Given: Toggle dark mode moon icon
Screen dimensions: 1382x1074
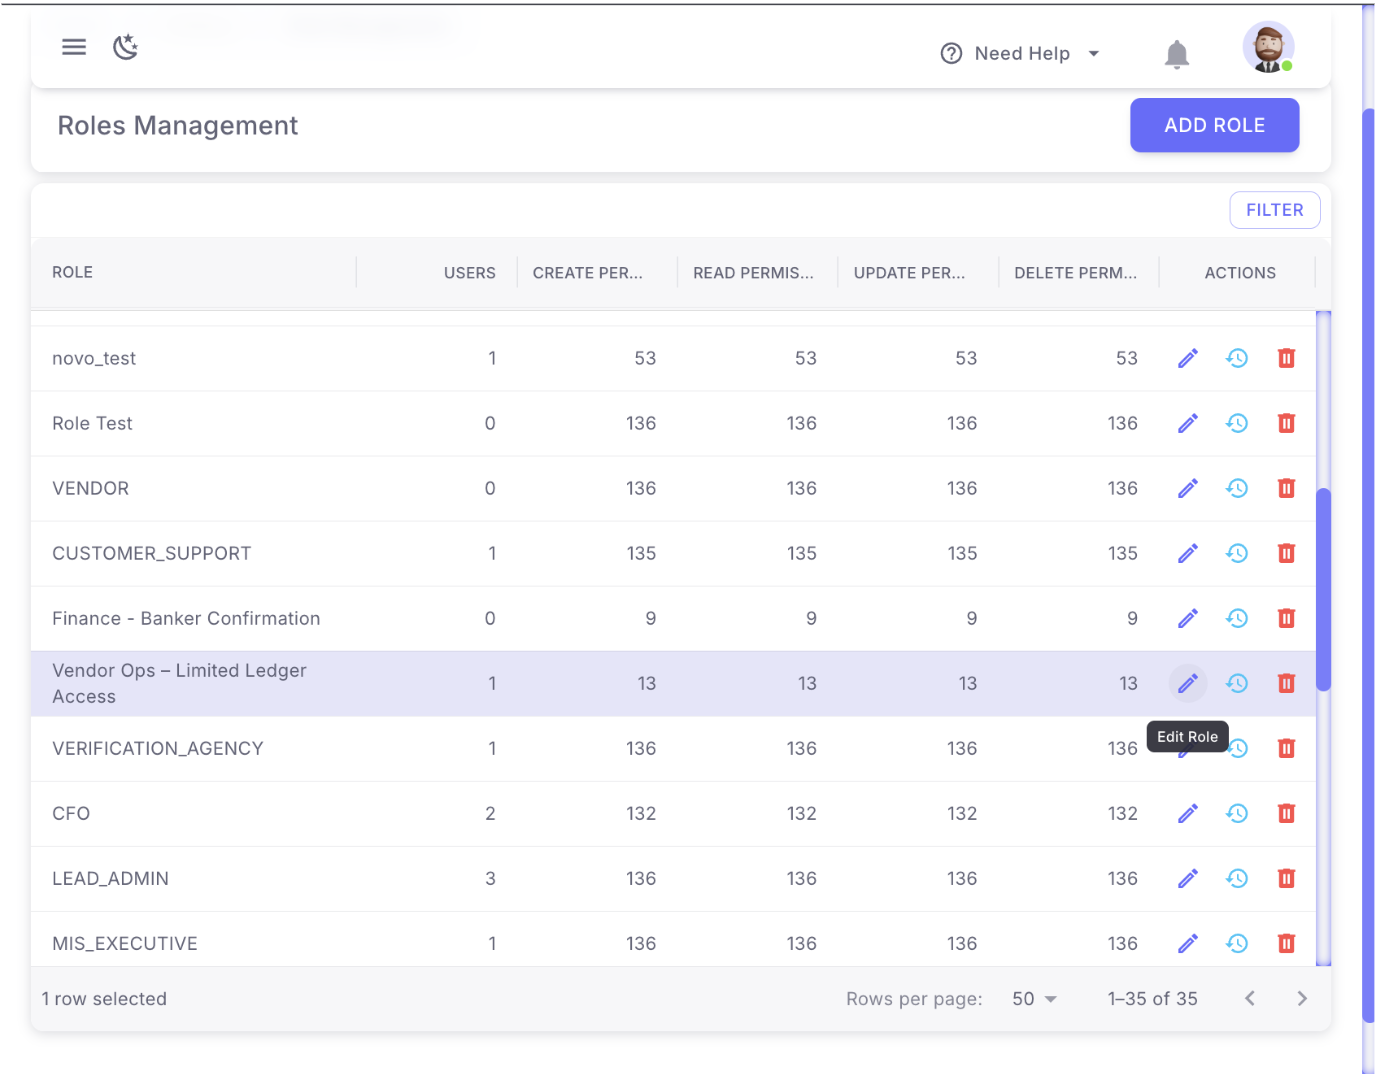Looking at the screenshot, I should pyautogui.click(x=125, y=47).
